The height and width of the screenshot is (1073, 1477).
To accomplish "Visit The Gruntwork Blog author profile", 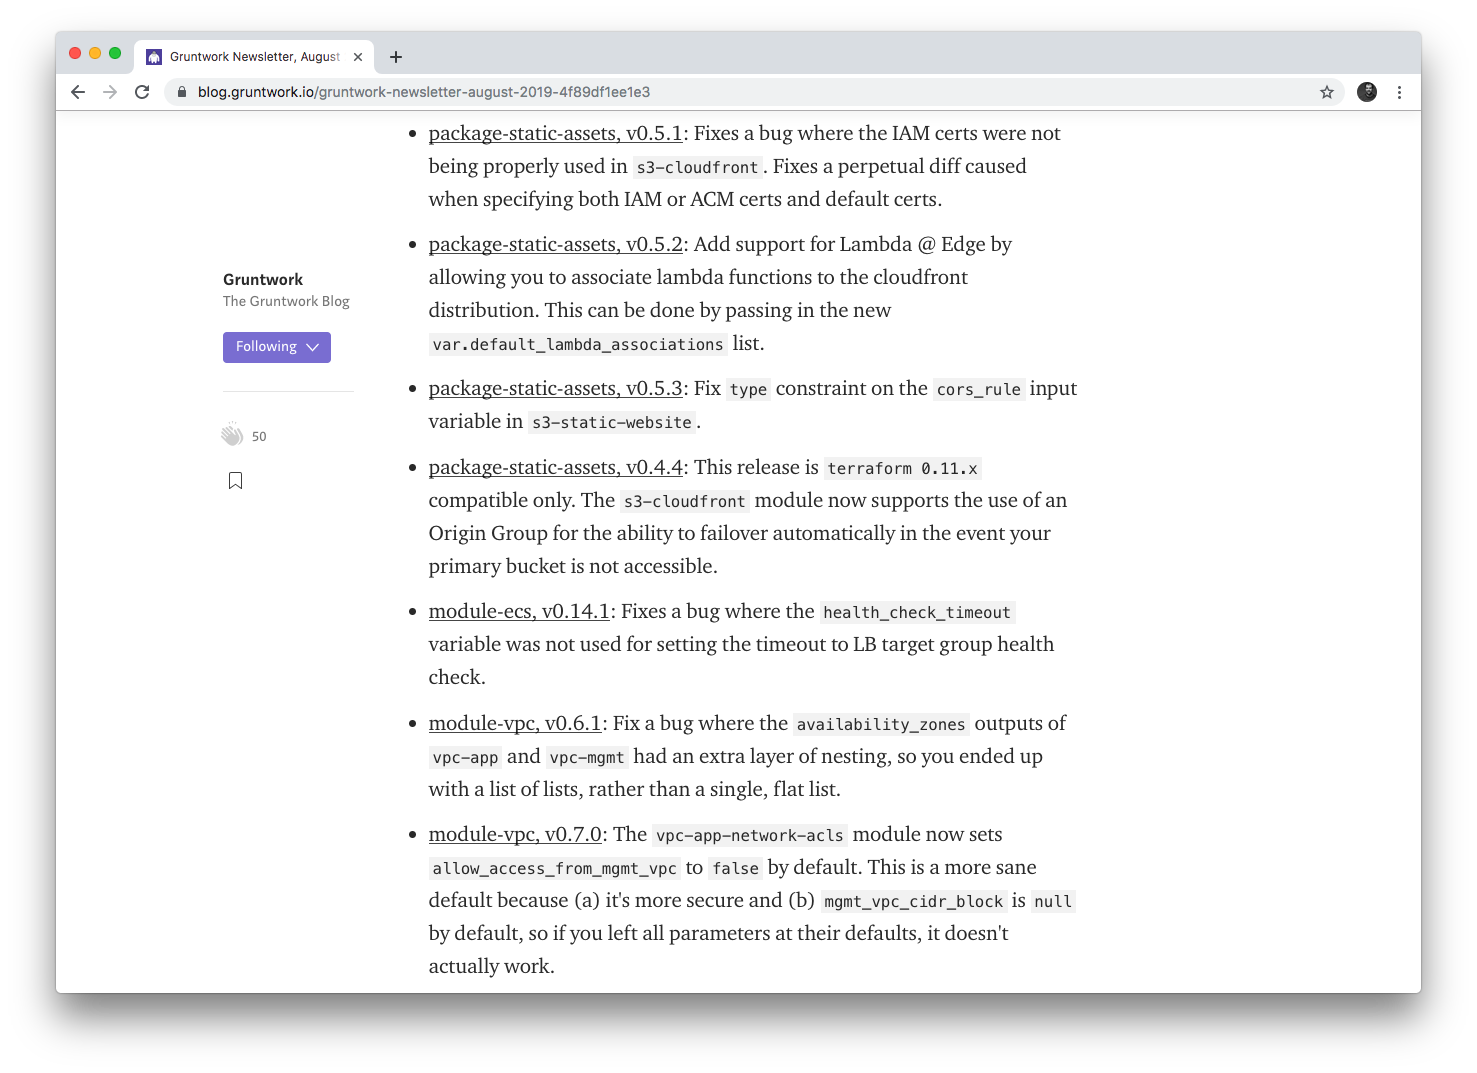I will pyautogui.click(x=286, y=300).
